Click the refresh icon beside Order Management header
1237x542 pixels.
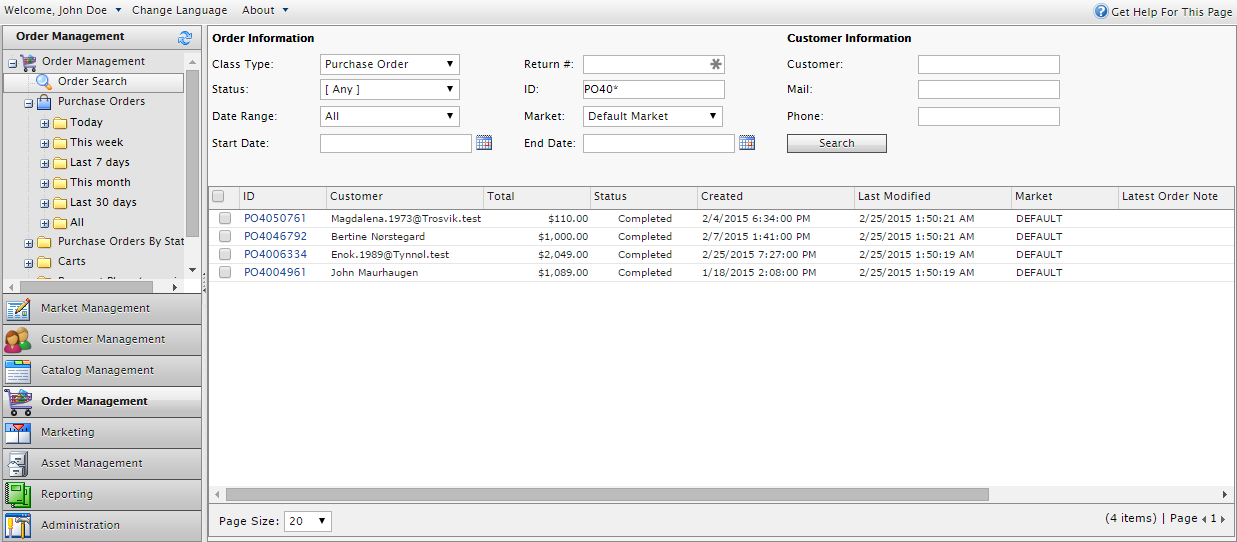[184, 38]
